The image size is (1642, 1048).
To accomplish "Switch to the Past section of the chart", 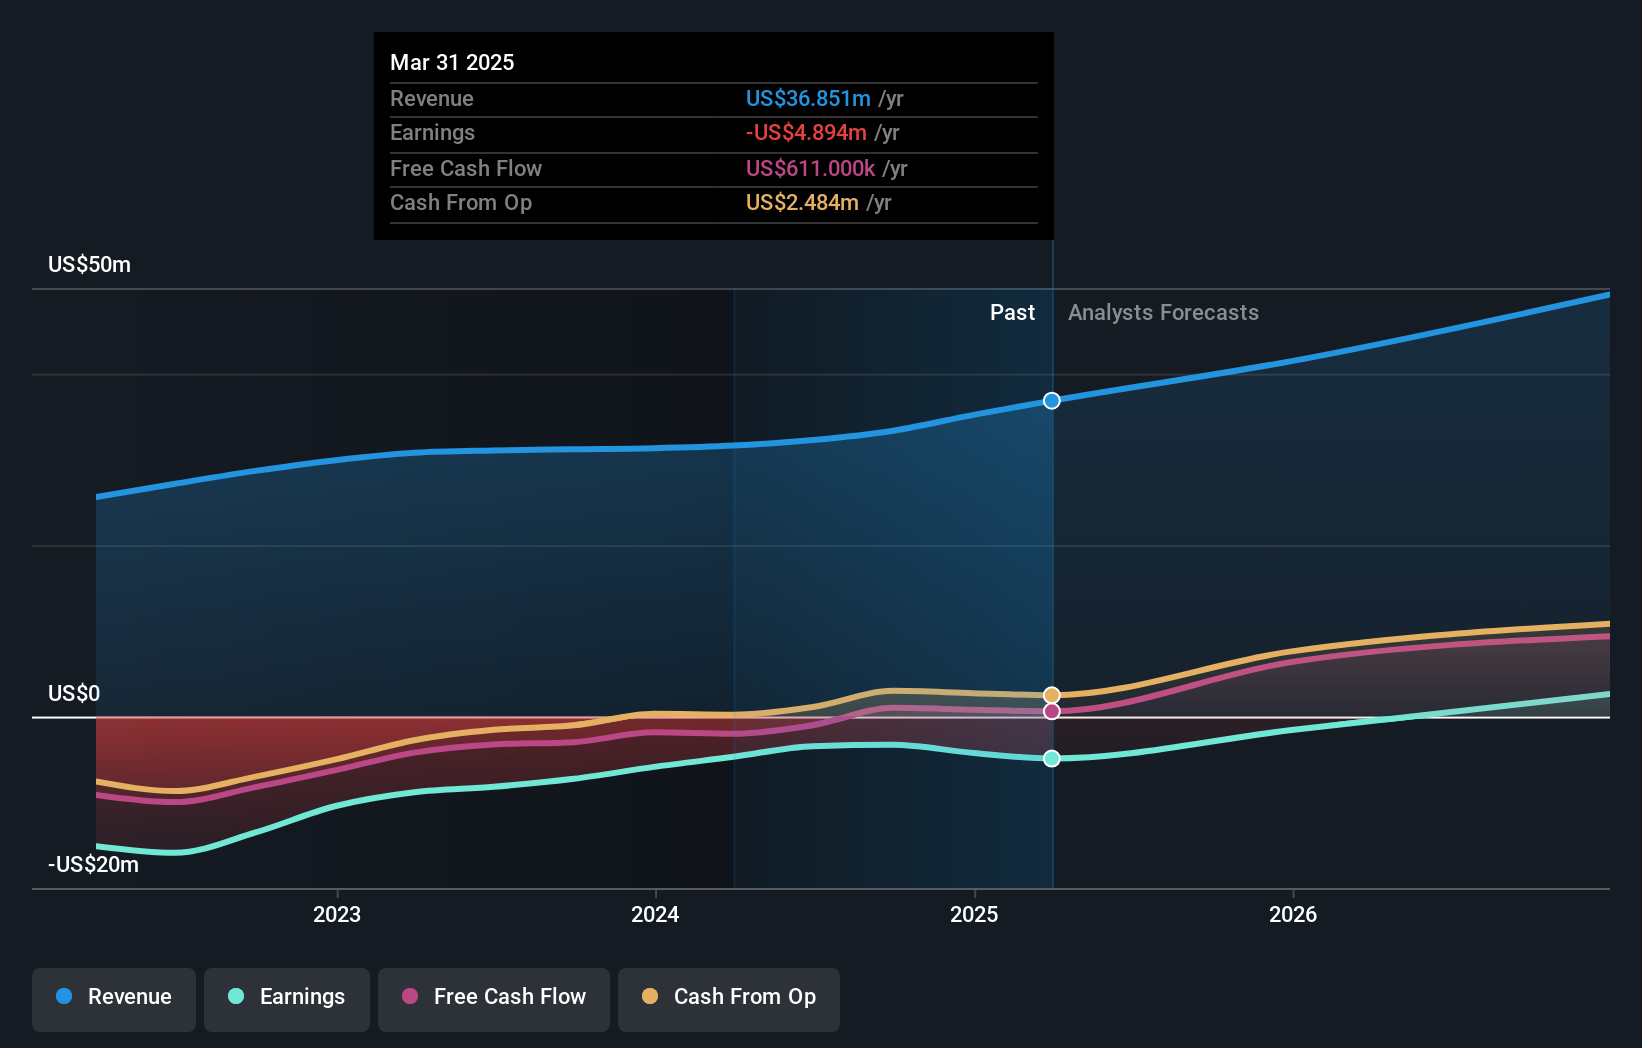I will (x=1012, y=312).
